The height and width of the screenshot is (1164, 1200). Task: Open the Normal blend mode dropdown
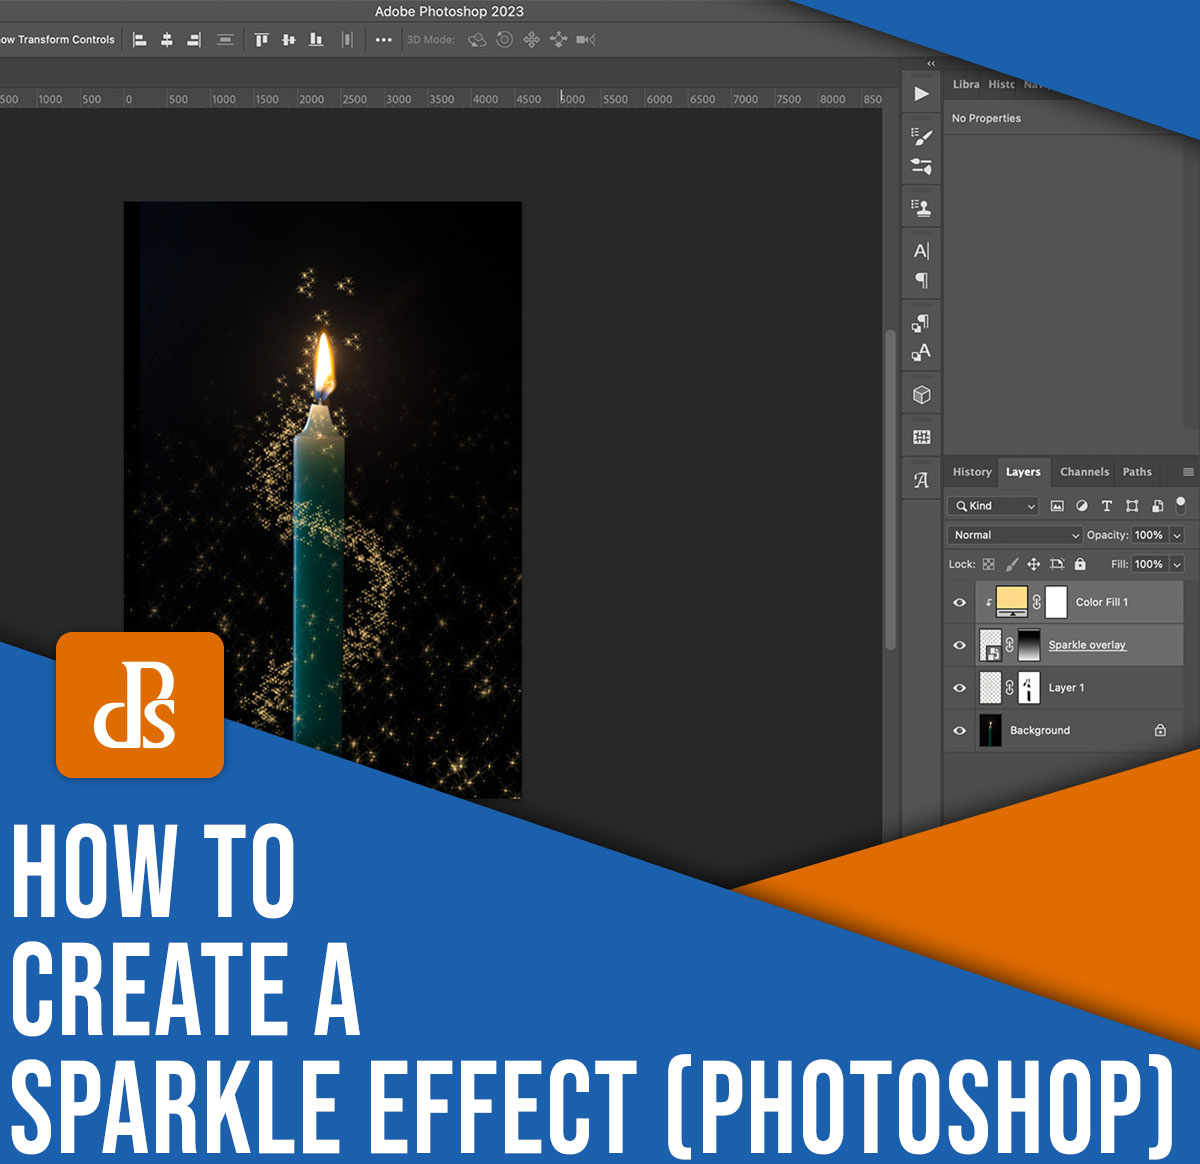coord(1015,535)
